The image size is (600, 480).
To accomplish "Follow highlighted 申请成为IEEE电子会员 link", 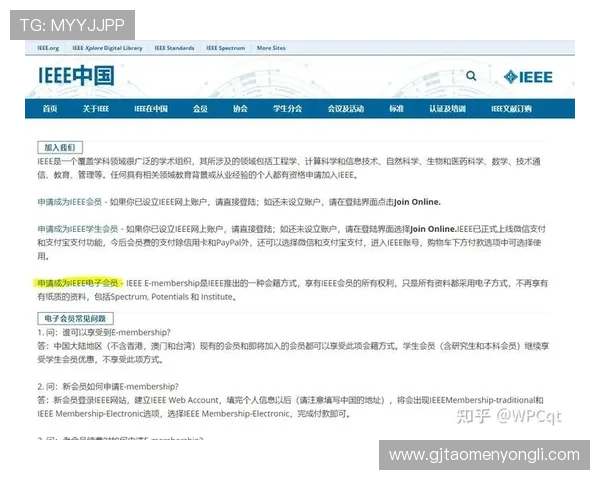I will 78,283.
